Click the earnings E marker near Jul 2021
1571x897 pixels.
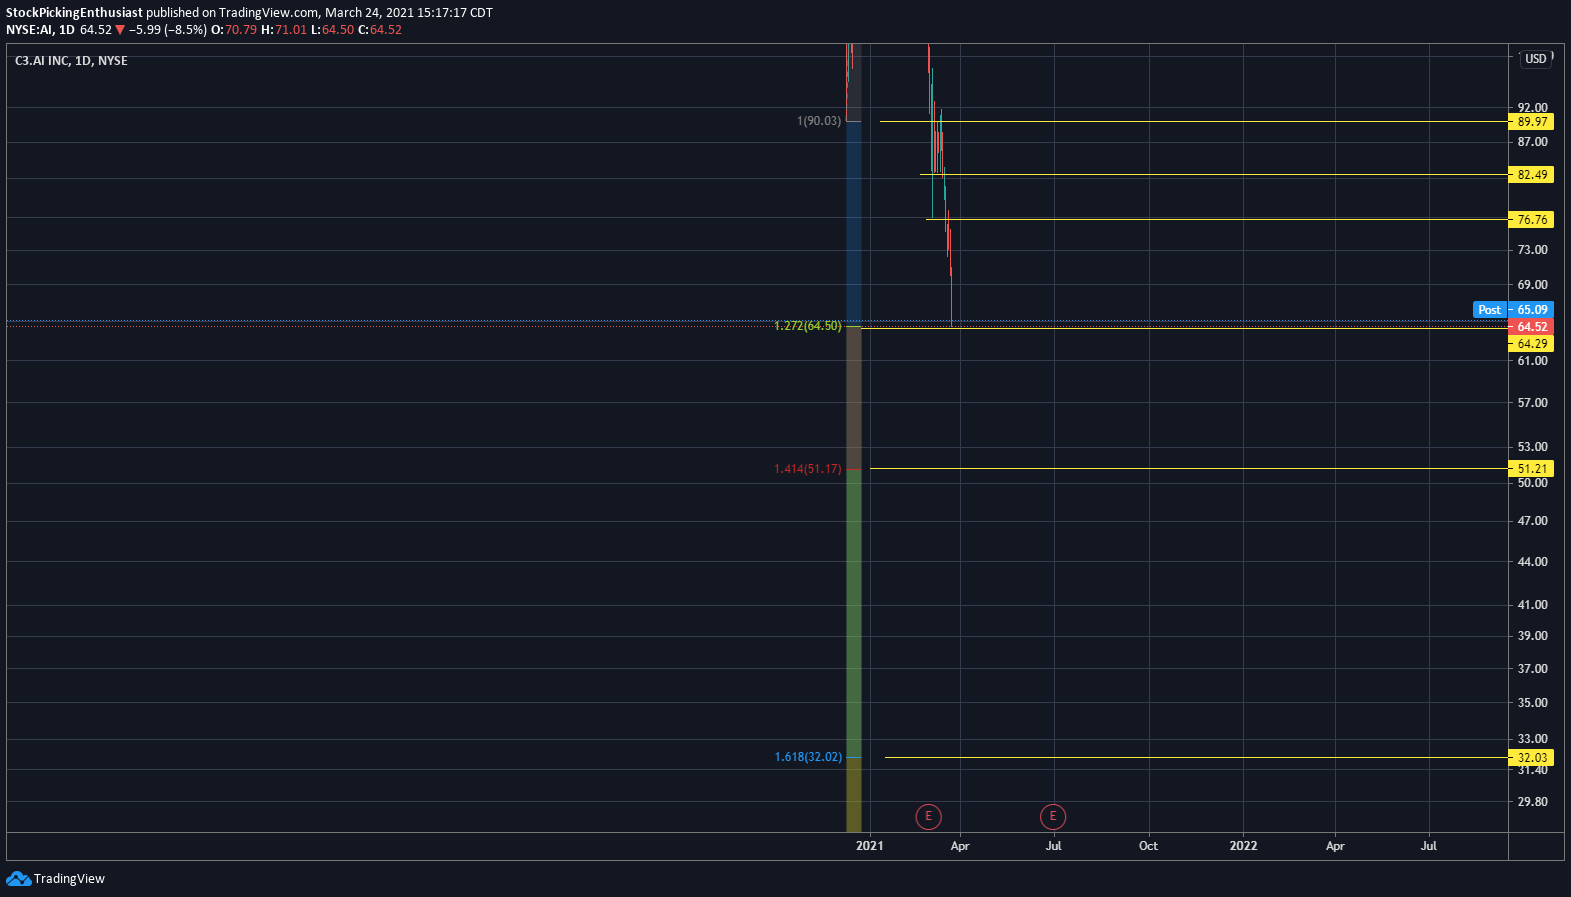coord(1053,817)
